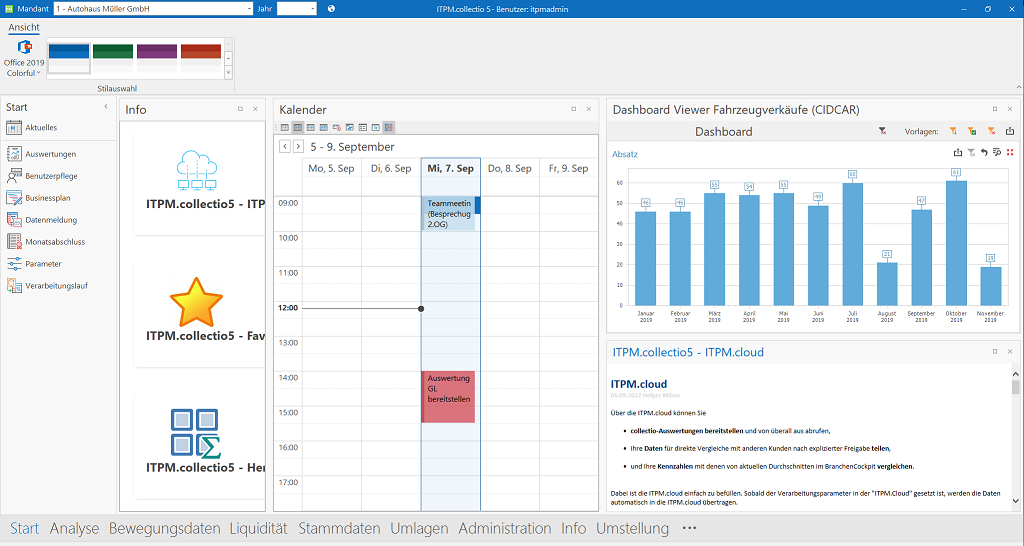The image size is (1024, 546).
Task: Expand the Stilauswahl gallery with the bottom arrow
Action: tap(228, 73)
